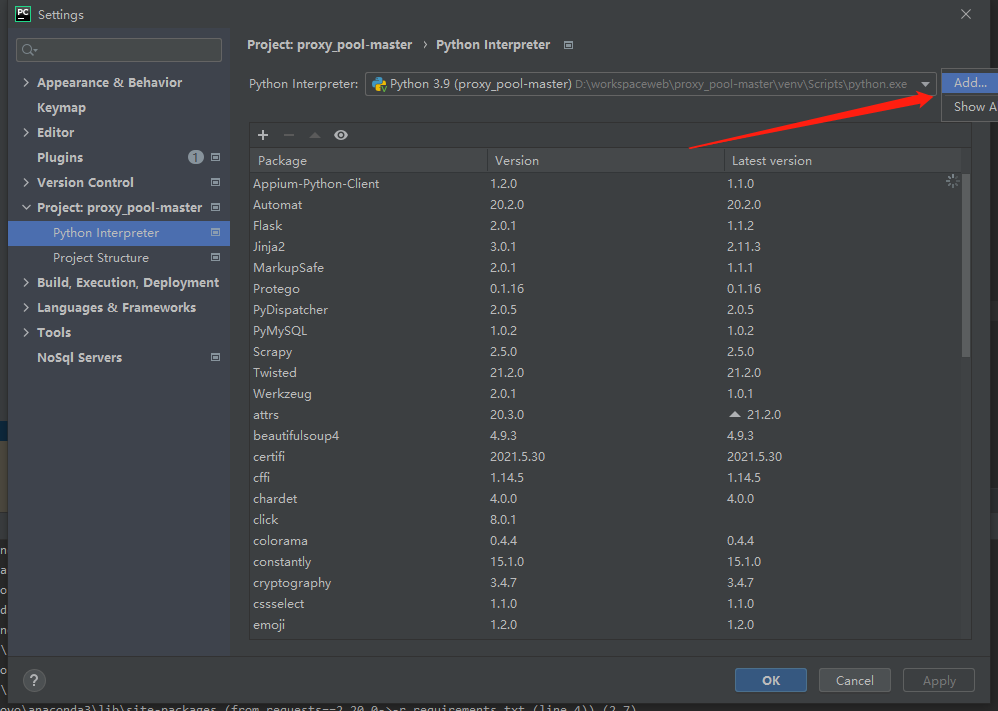Open the Python Interpreter dropdown arrow
Screen dimensions: 998x711
pos(925,84)
